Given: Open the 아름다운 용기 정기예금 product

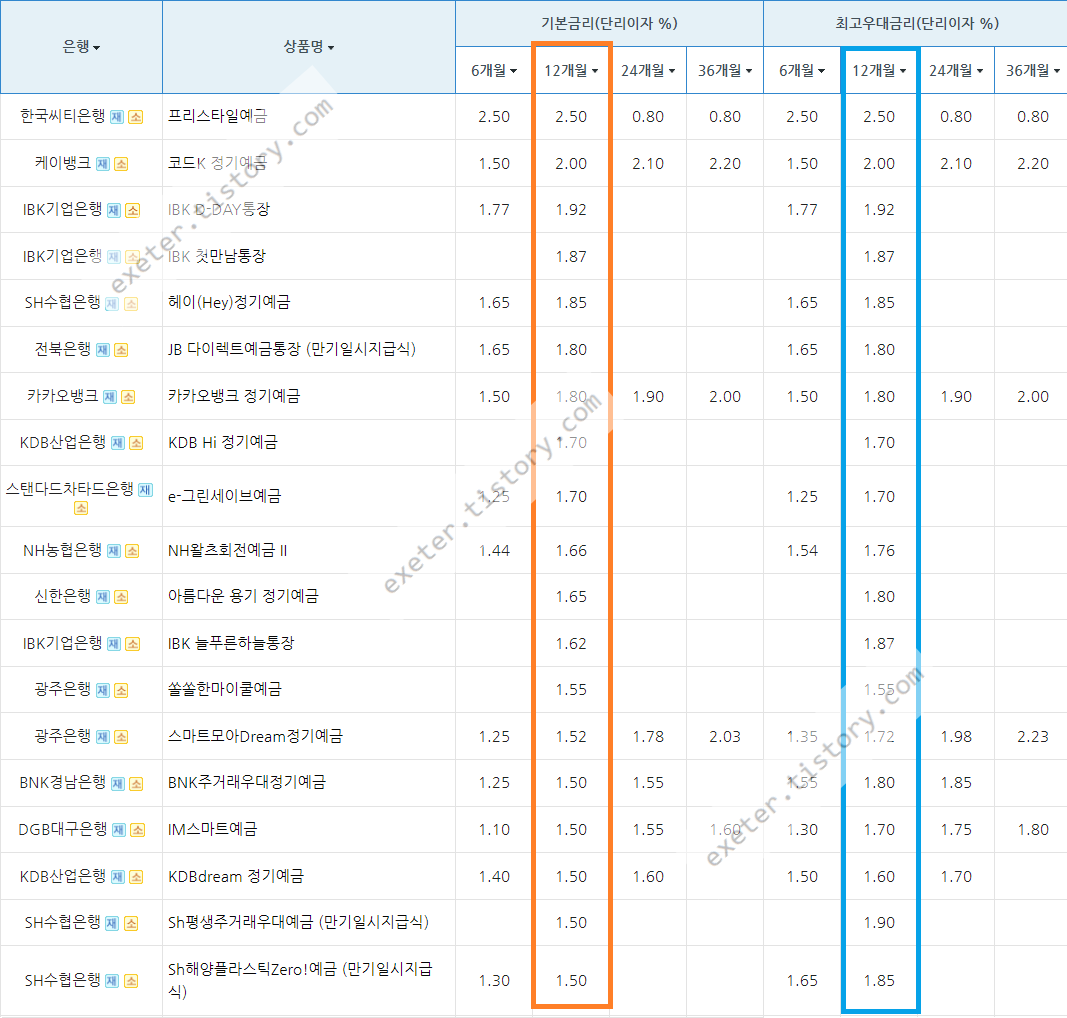Looking at the screenshot, I should [x=244, y=596].
